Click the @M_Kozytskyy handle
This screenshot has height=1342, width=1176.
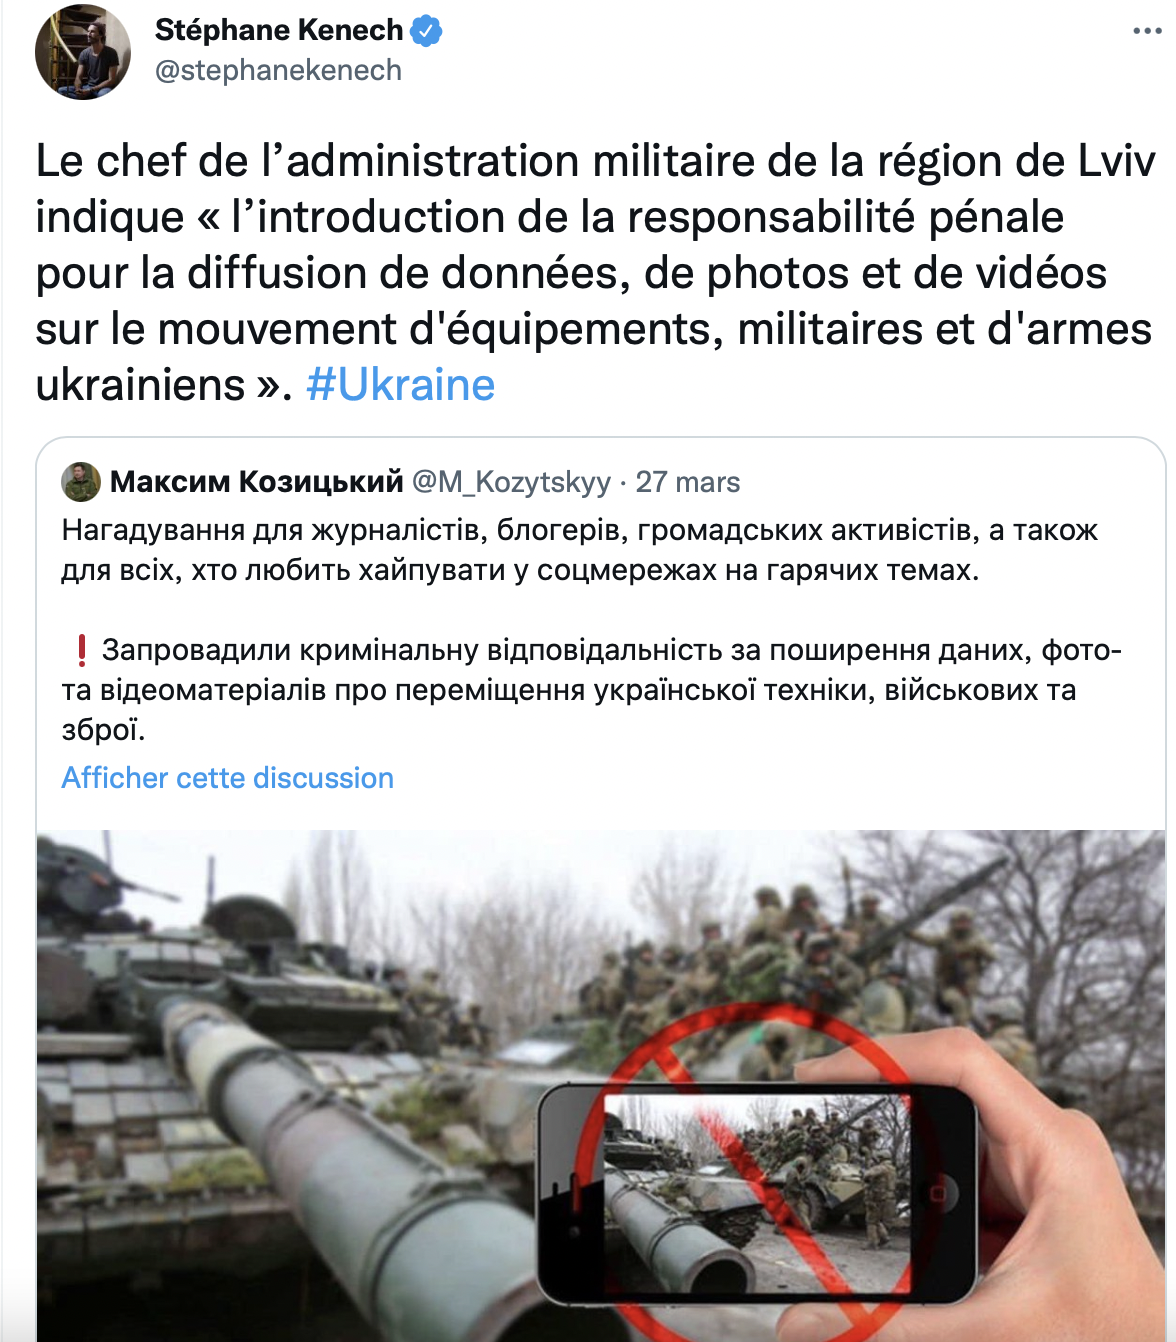[x=511, y=482]
